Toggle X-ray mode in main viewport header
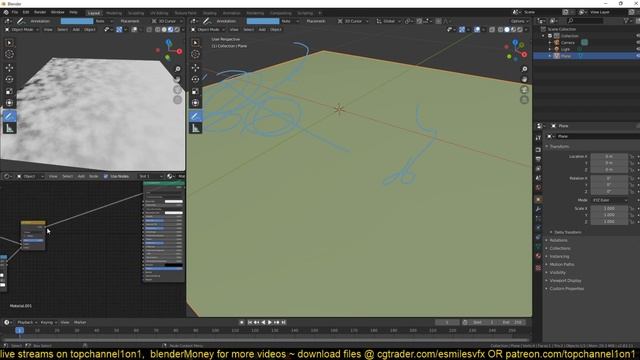The image size is (640, 360). tap(492, 29)
